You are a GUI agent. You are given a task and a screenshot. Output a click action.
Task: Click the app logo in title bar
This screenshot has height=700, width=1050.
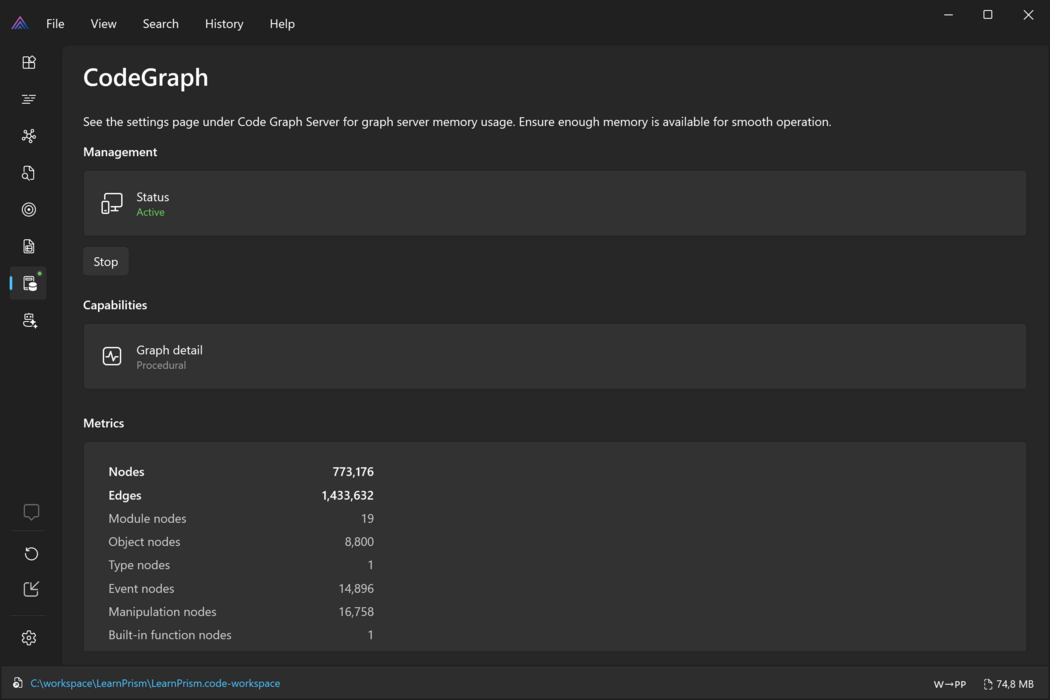(20, 23)
